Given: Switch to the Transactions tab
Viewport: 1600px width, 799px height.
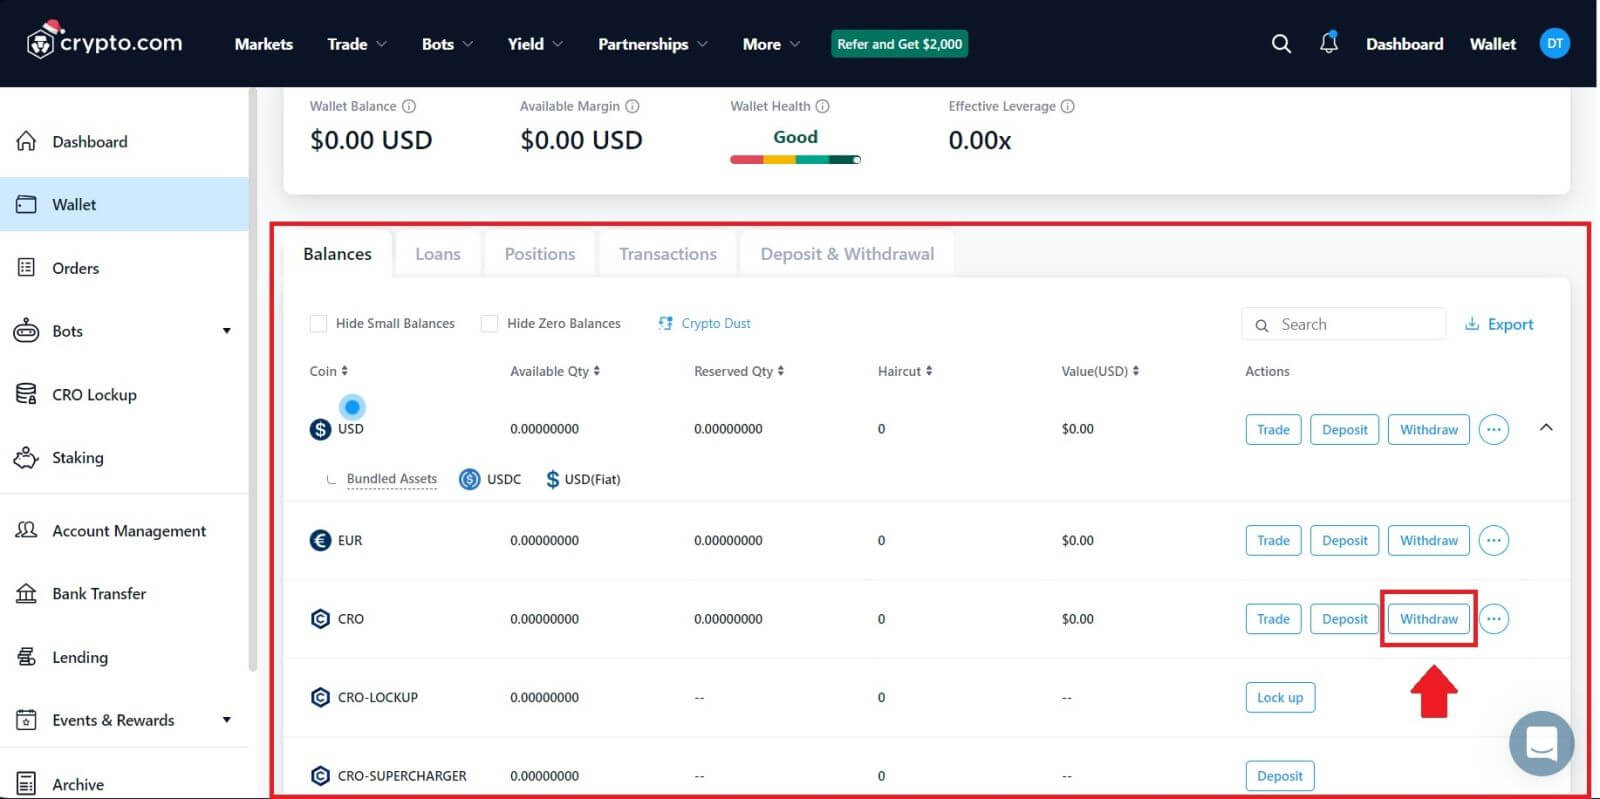Looking at the screenshot, I should click(x=668, y=254).
